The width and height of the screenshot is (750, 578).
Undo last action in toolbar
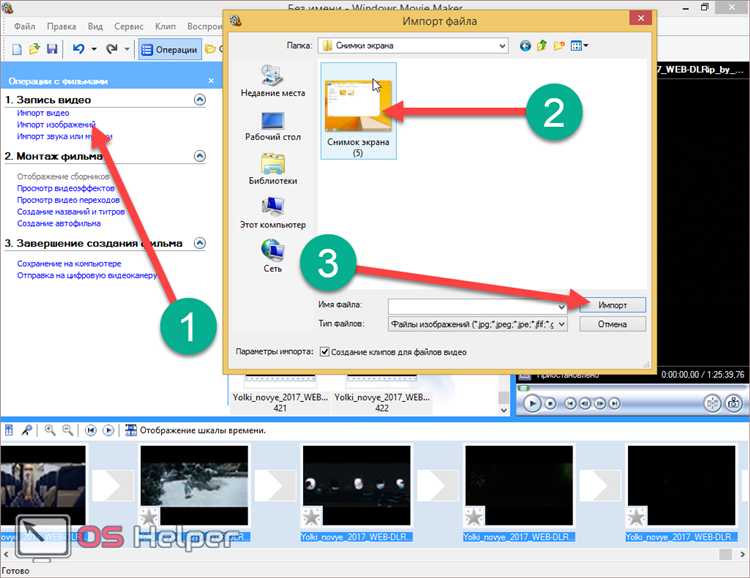pyautogui.click(x=78, y=49)
